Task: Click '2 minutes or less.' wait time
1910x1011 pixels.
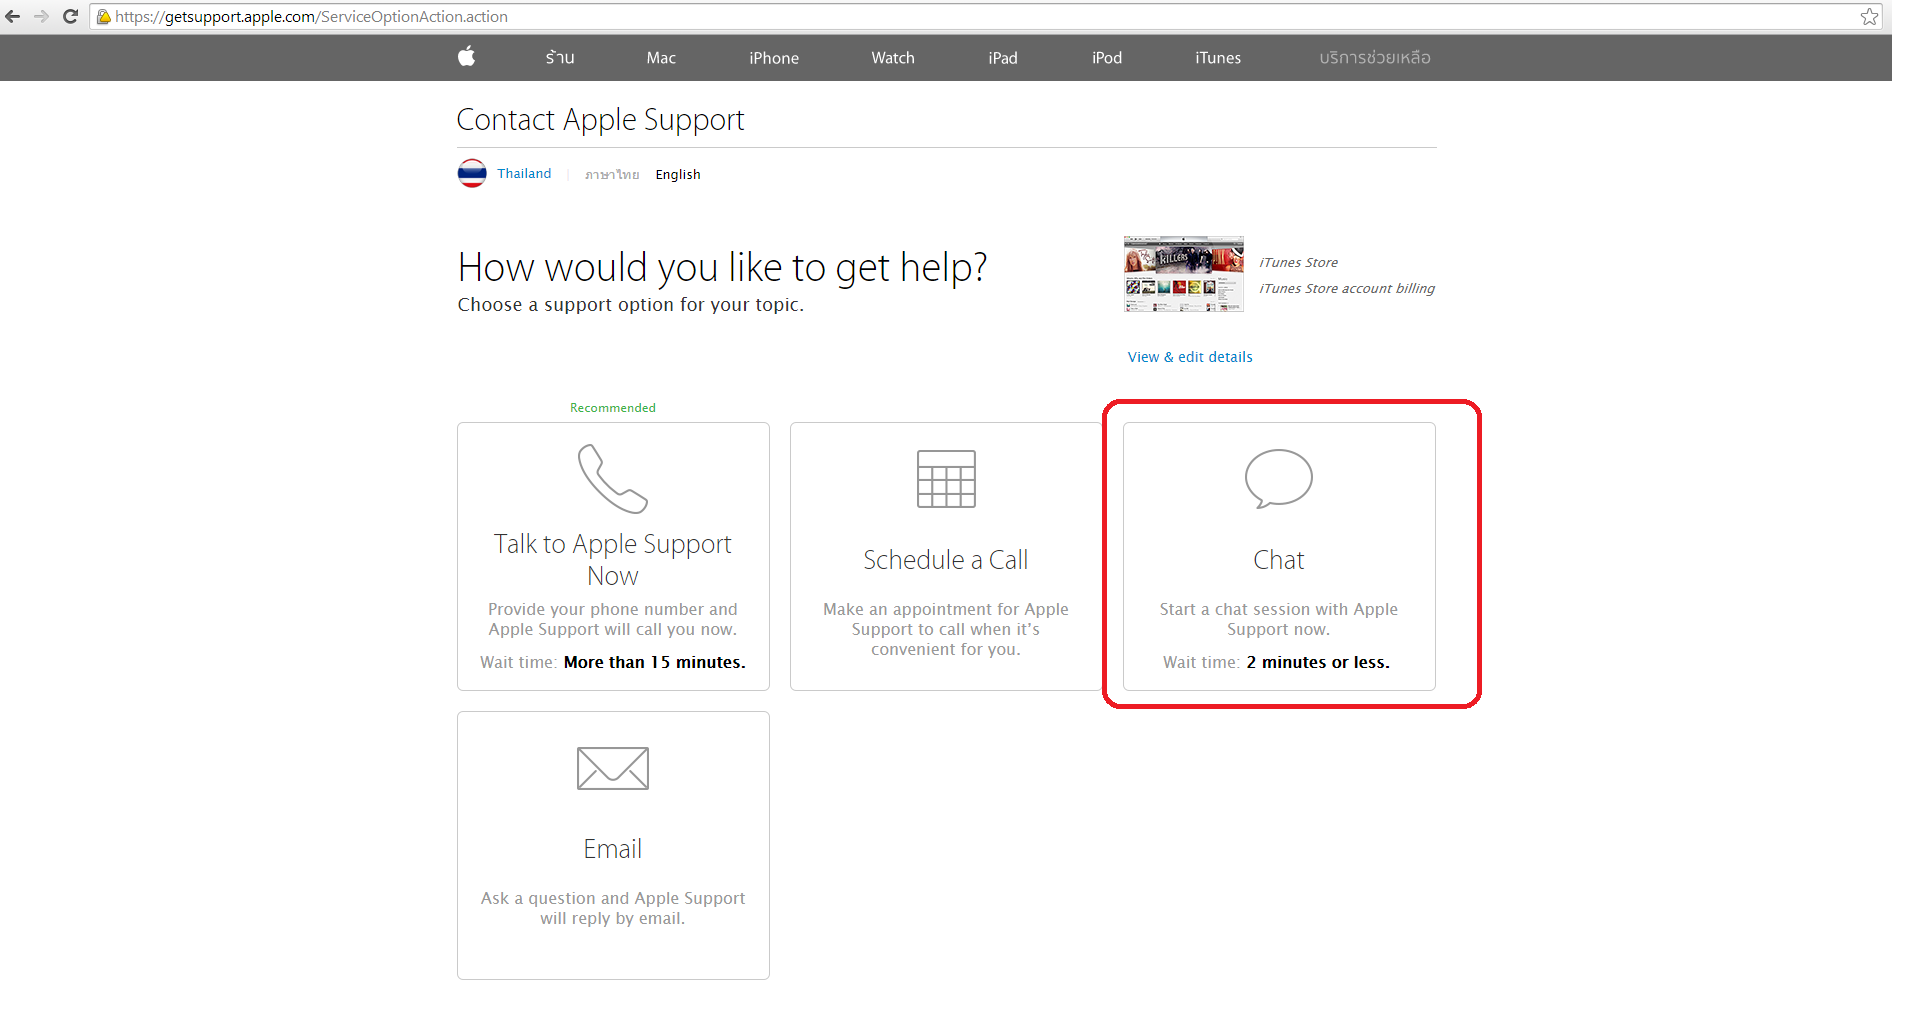Action: pyautogui.click(x=1318, y=663)
